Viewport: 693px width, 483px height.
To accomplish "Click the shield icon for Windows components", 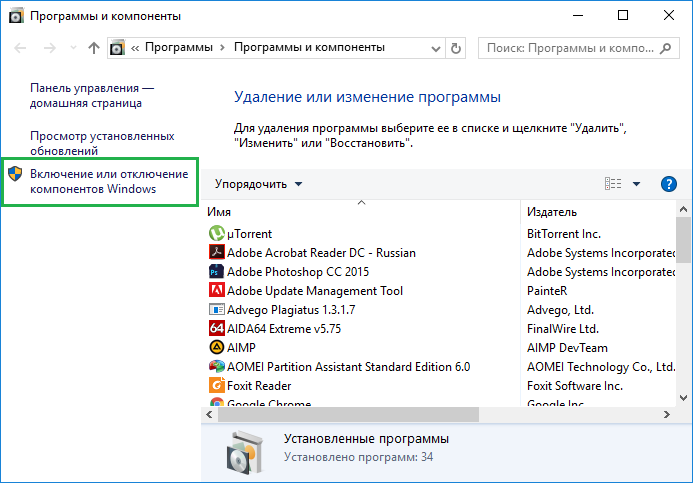I will (15, 174).
